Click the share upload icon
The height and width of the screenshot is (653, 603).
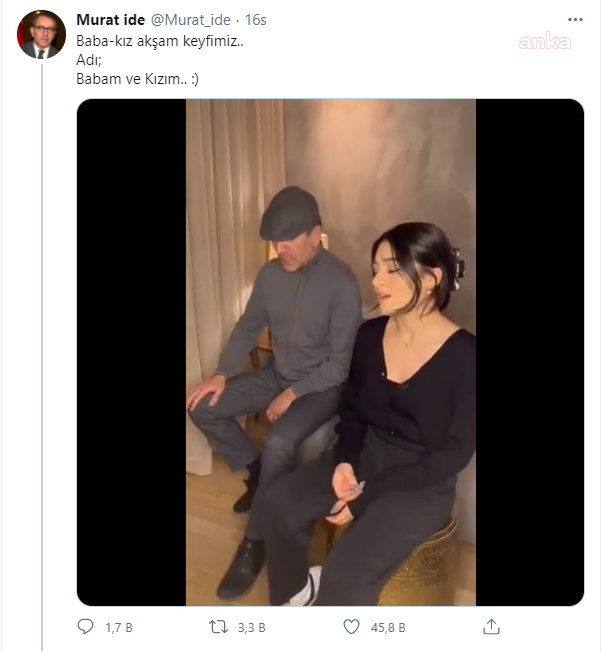491,627
